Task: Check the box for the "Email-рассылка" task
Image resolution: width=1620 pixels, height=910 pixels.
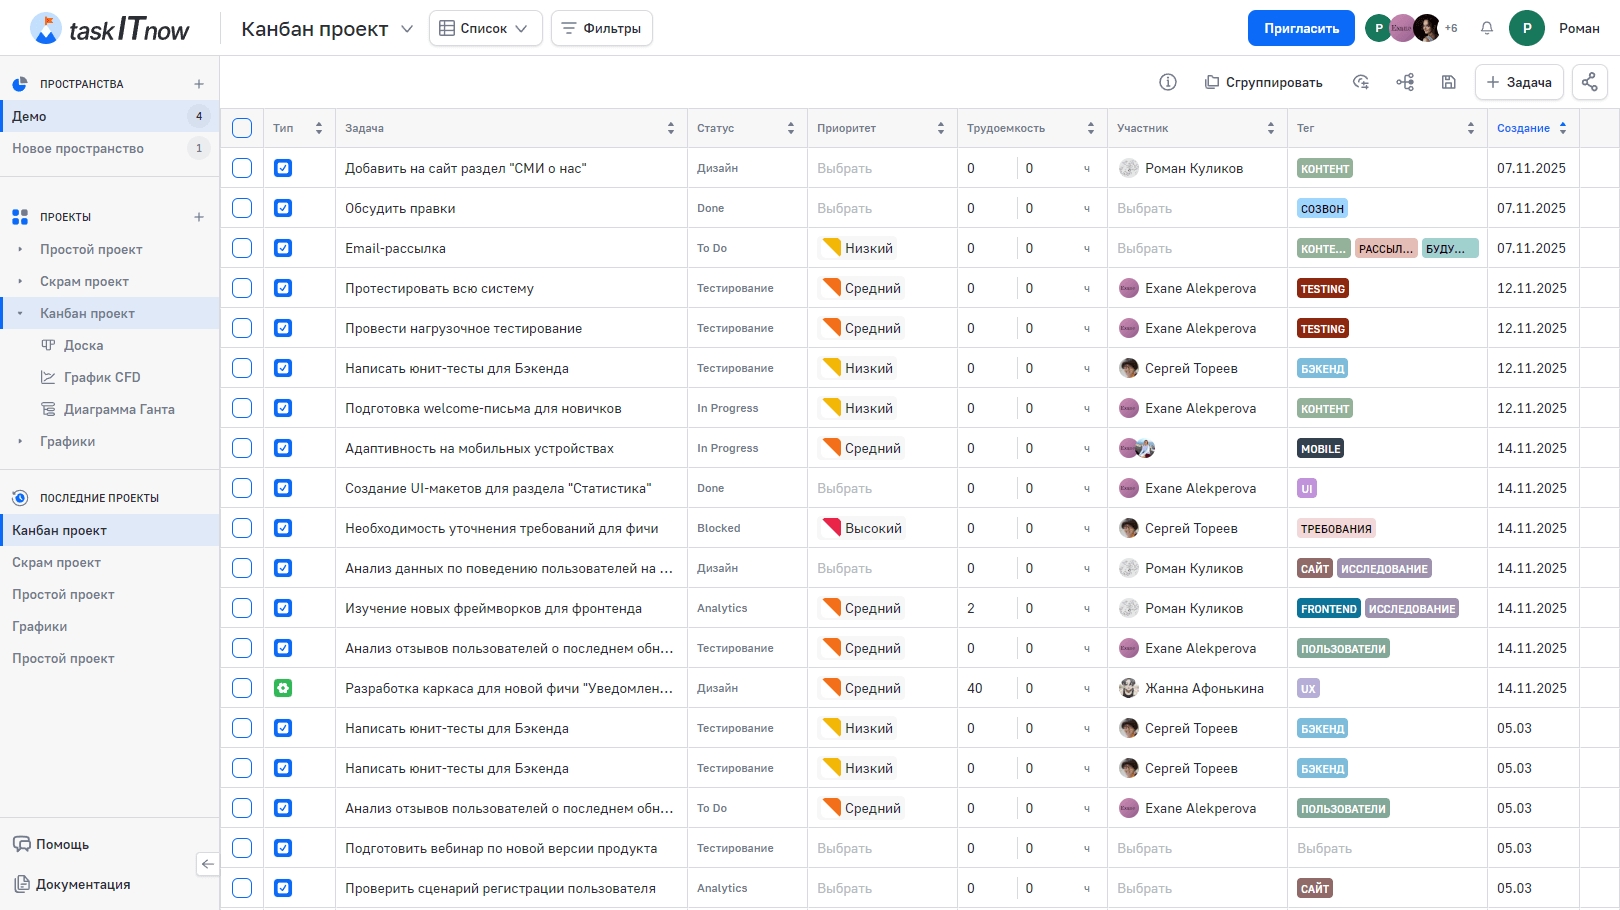Action: (x=242, y=248)
